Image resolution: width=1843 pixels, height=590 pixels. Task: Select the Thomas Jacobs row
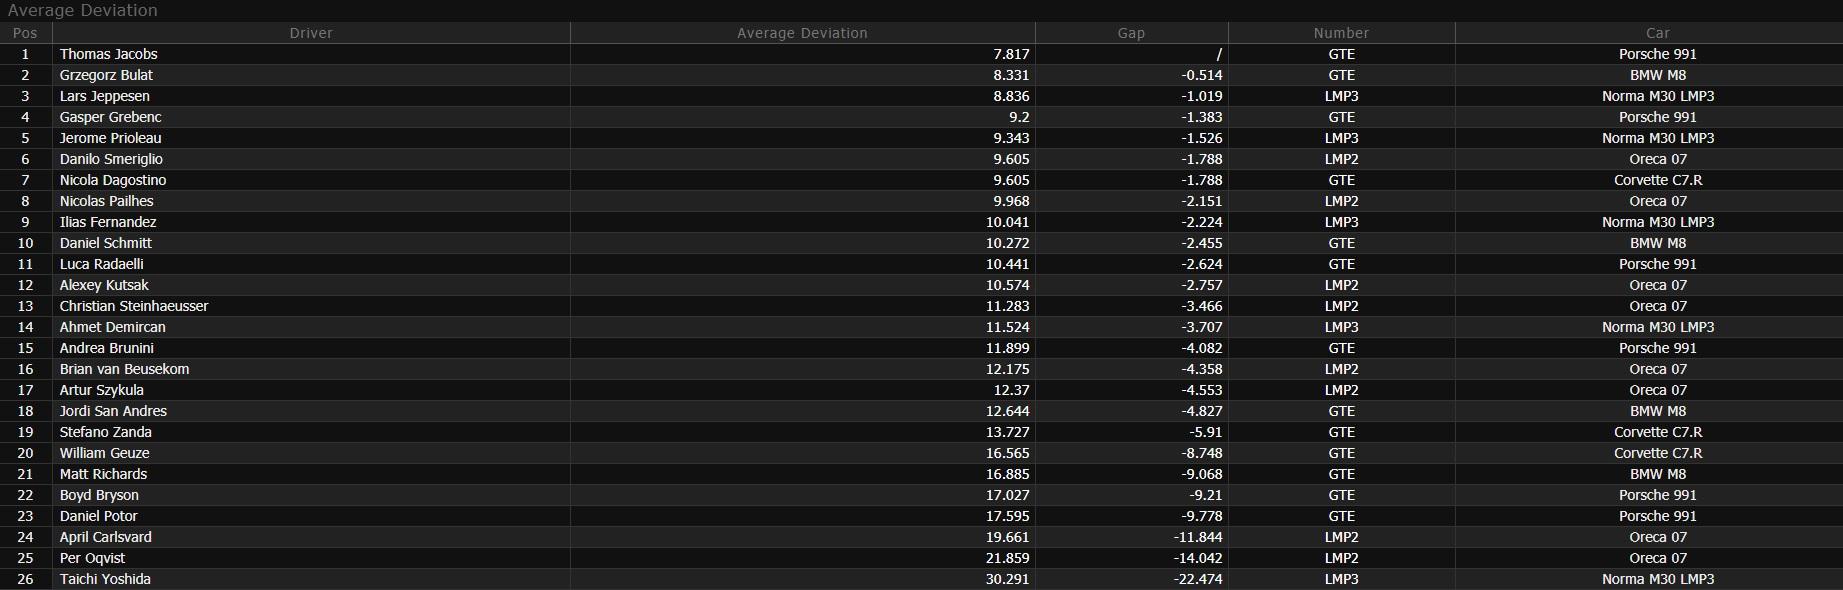click(x=921, y=54)
